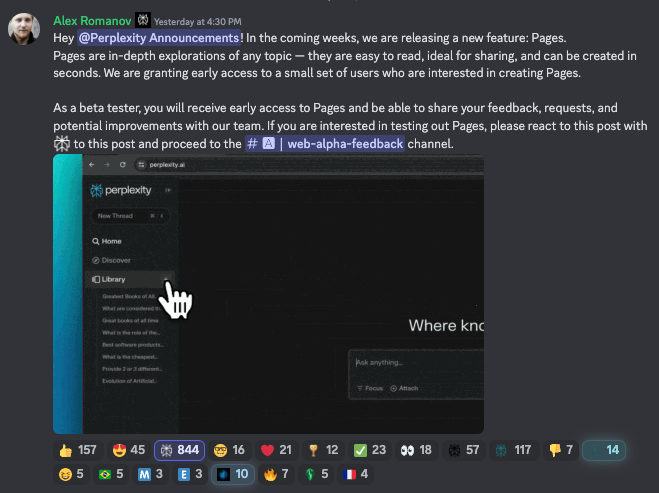
Task: Click the eyes emoji reaction with 18
Action: [418, 450]
